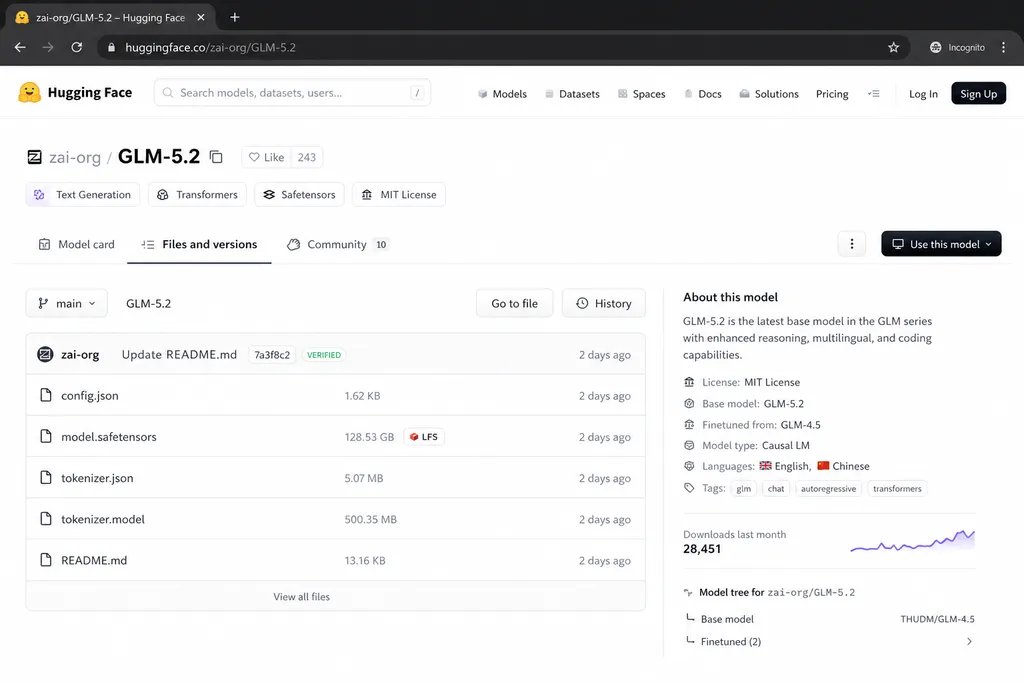Click the file icon next to model.safetensors
This screenshot has height=683, width=1024.
(x=46, y=436)
